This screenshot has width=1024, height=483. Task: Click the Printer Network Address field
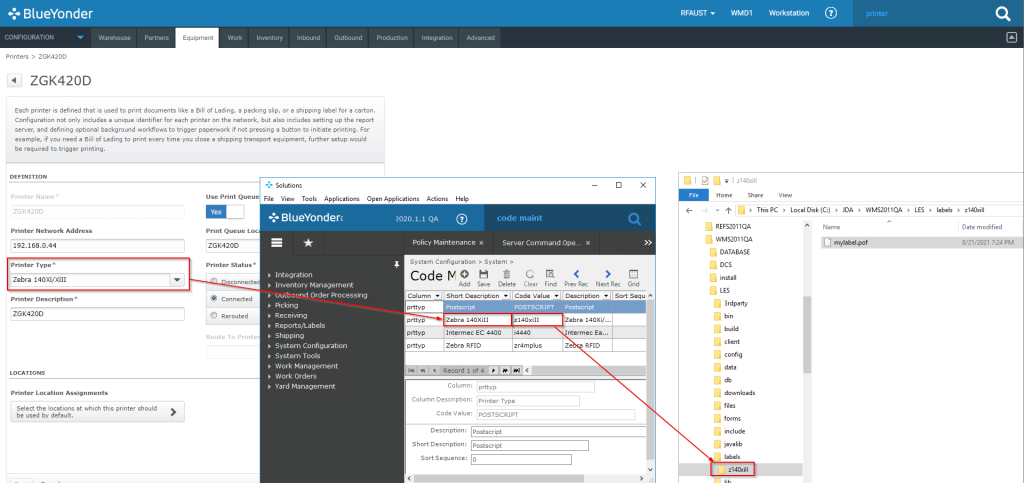[x=98, y=246]
